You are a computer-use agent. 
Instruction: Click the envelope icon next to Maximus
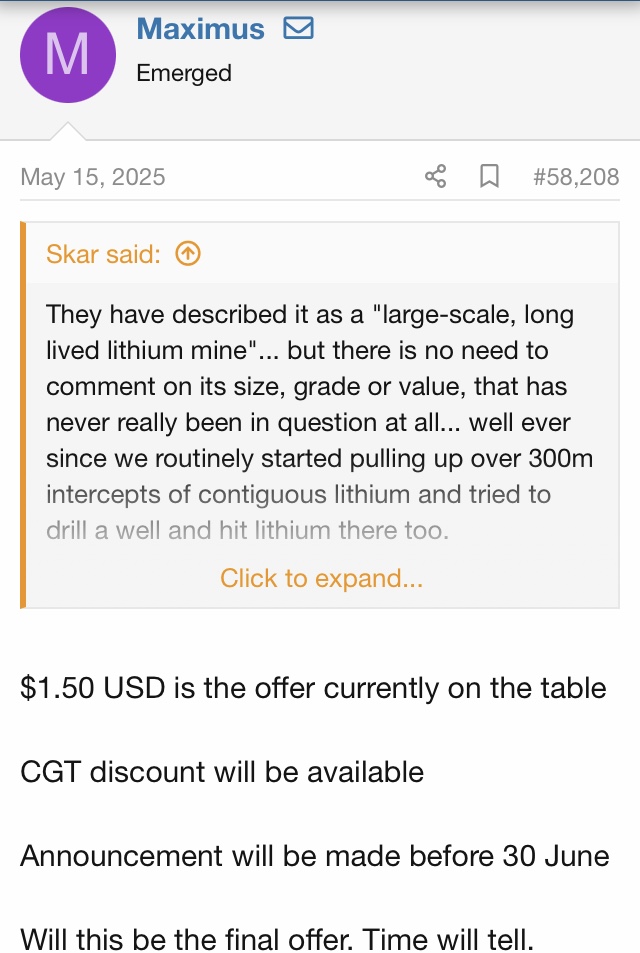[x=298, y=29]
